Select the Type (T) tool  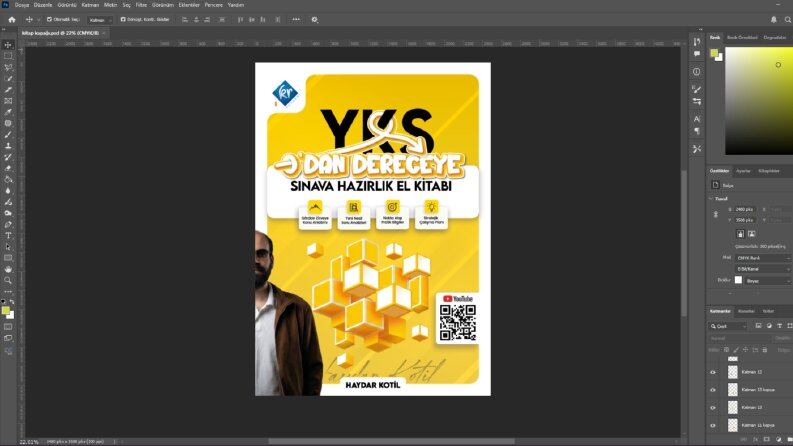click(8, 236)
